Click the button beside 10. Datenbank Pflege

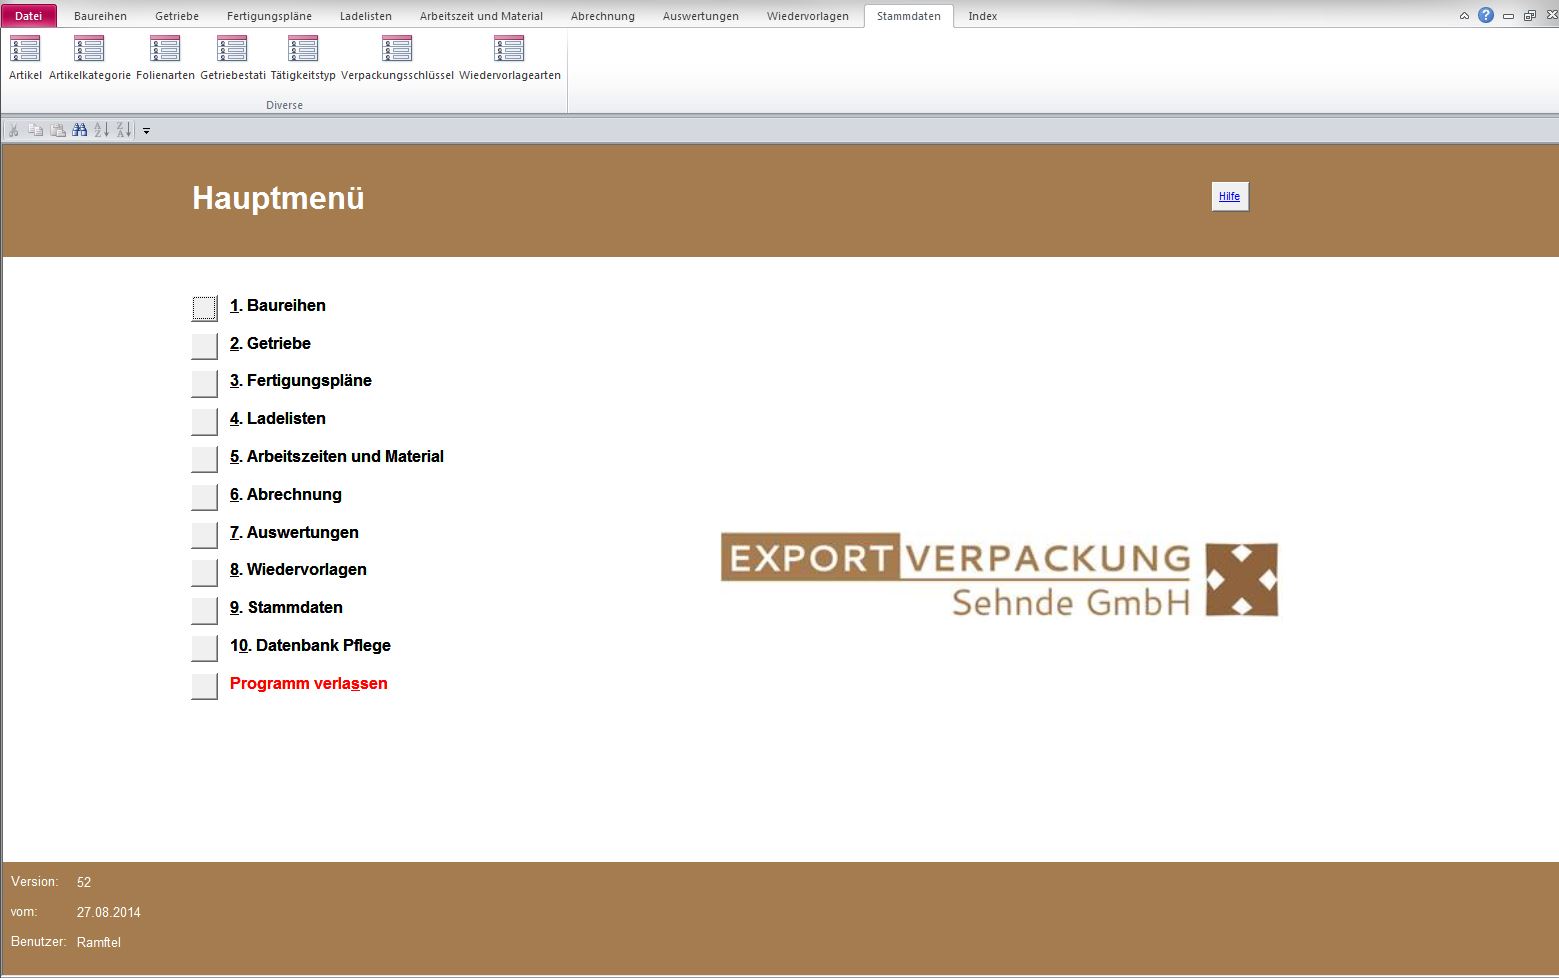click(x=204, y=648)
